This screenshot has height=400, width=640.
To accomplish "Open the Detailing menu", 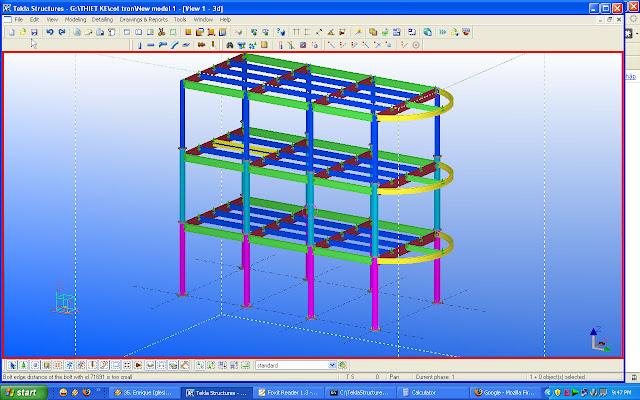I will [103, 19].
